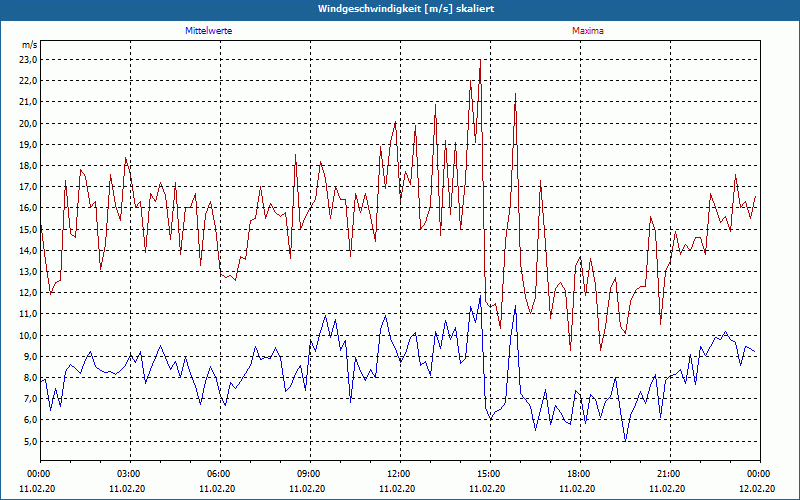Click the 12,0 y-axis value

pyautogui.click(x=29, y=293)
